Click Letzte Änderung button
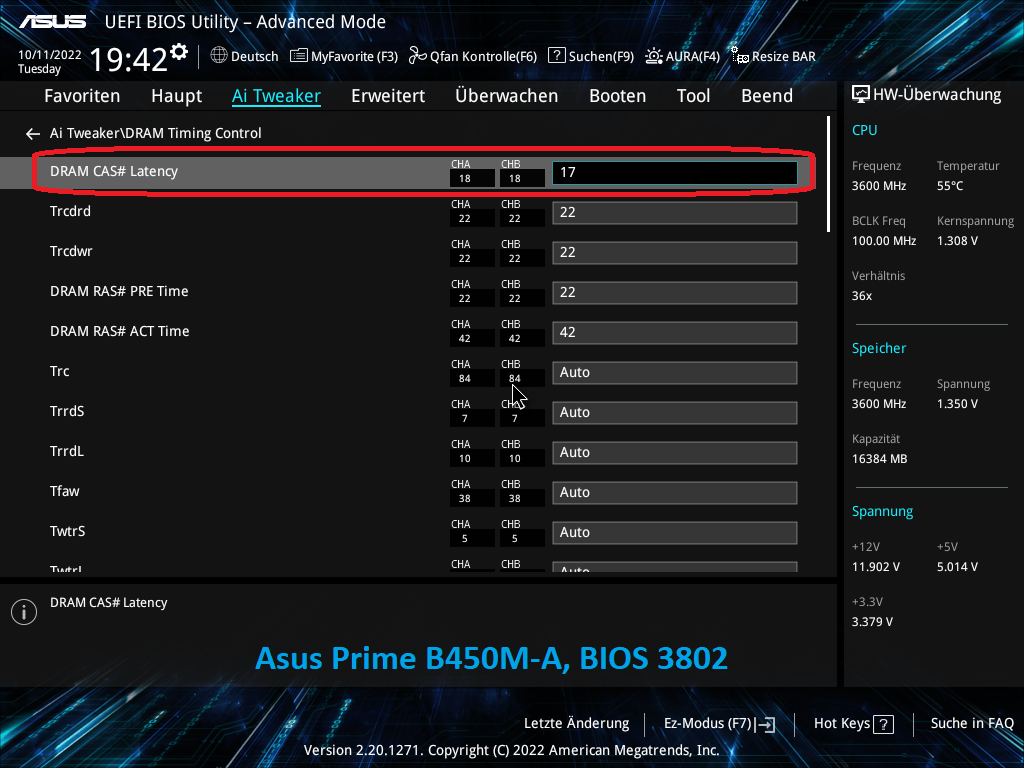Image resolution: width=1024 pixels, height=768 pixels. (x=577, y=724)
